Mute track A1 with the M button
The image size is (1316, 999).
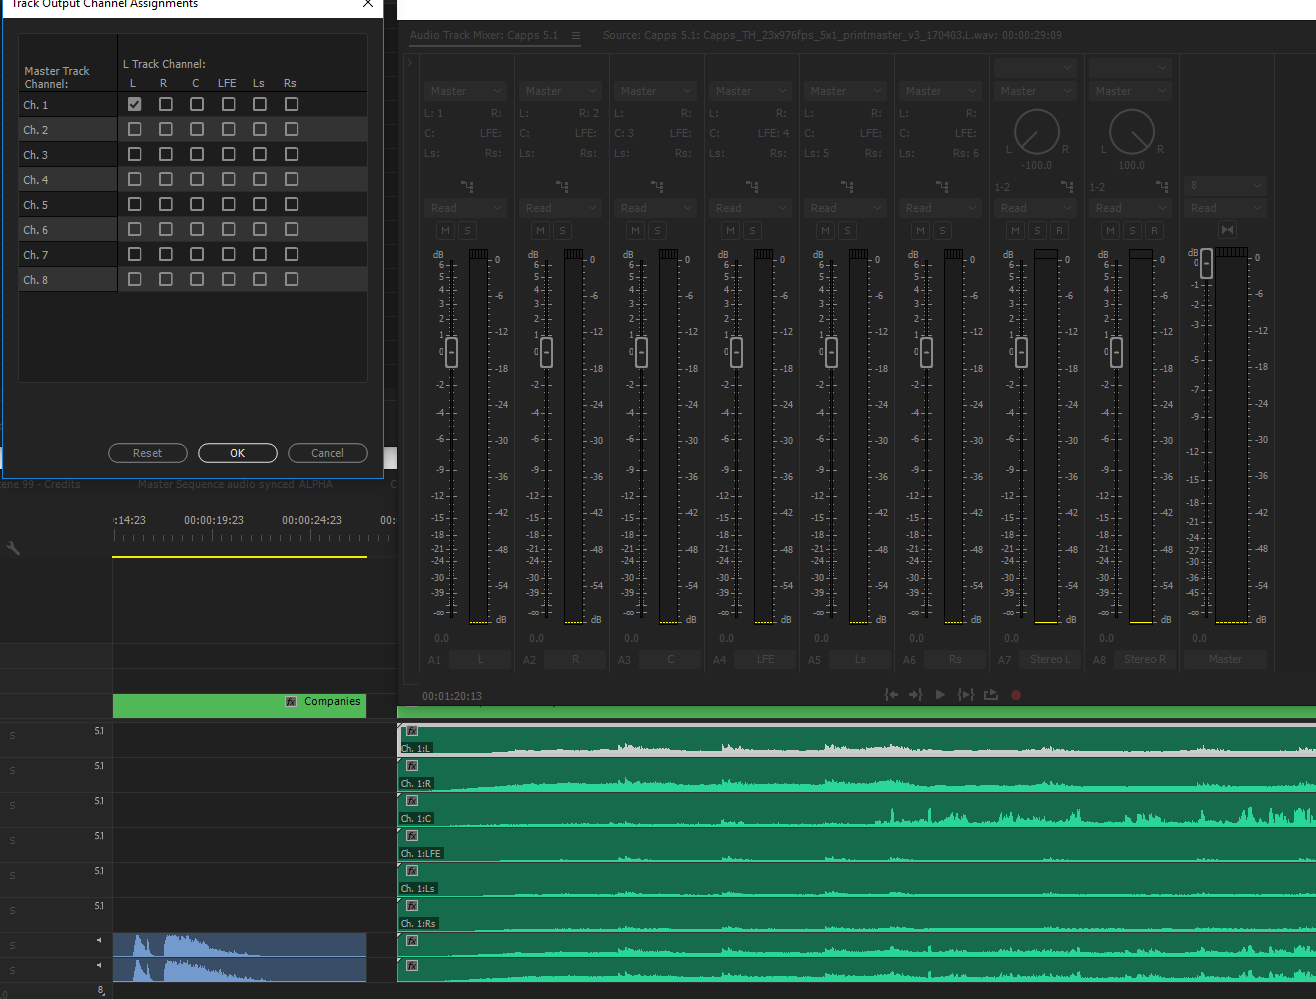coord(444,230)
